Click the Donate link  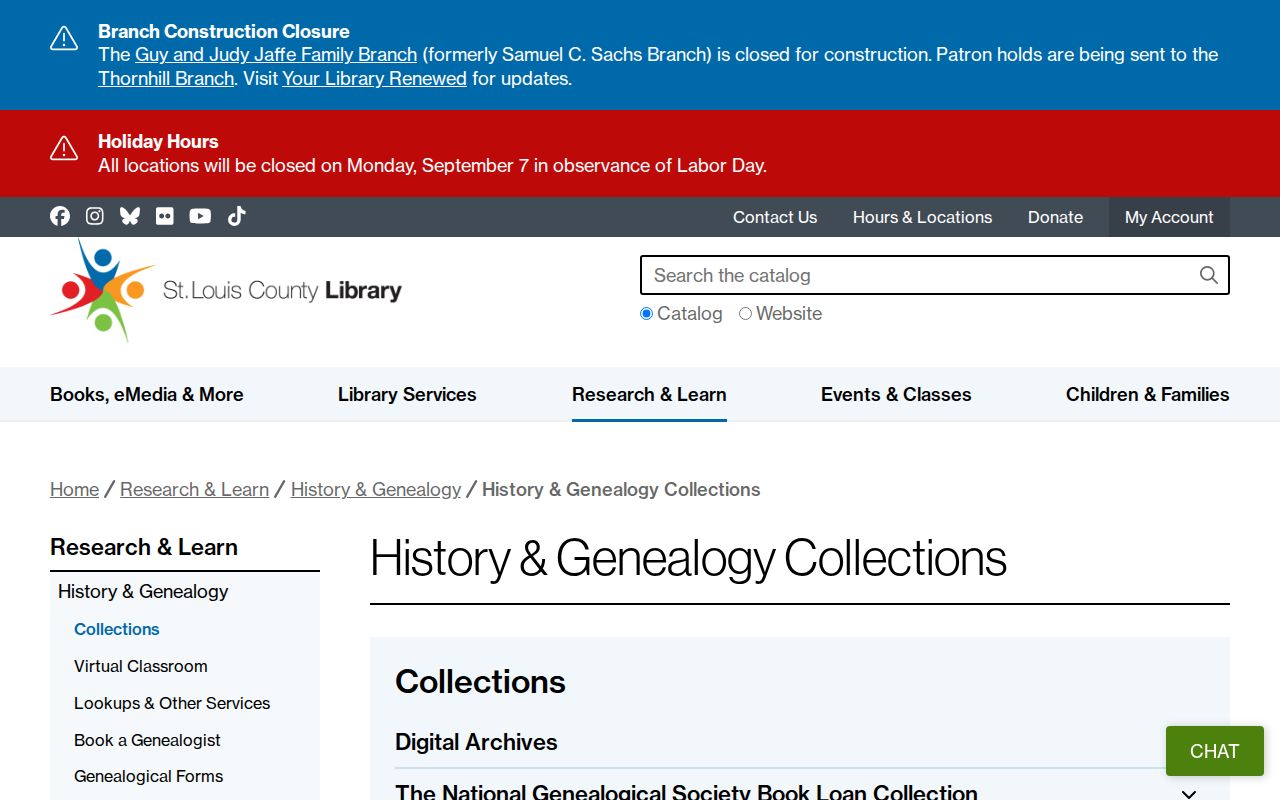click(1055, 217)
